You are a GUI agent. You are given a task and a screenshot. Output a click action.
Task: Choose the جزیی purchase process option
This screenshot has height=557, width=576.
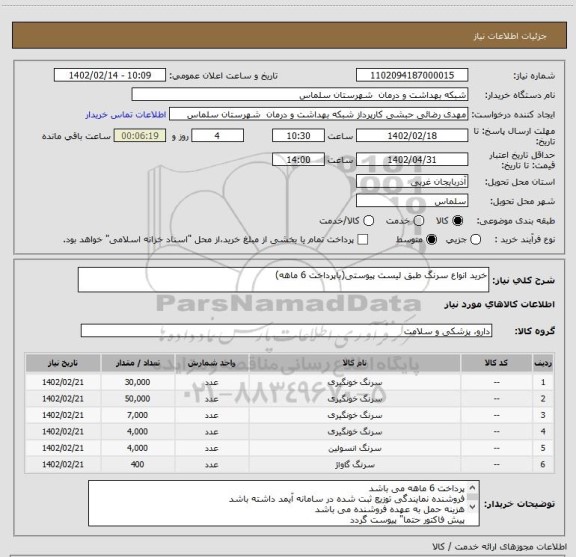pos(475,240)
